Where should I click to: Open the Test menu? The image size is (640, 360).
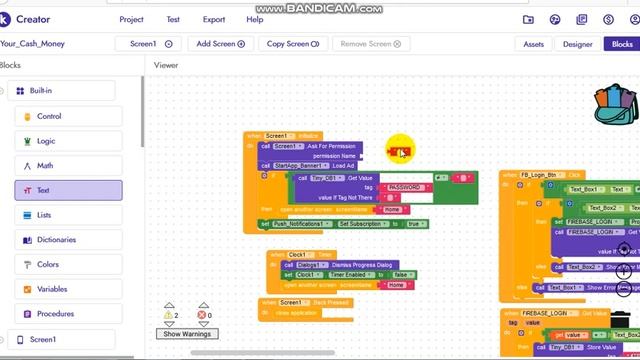[x=173, y=20]
